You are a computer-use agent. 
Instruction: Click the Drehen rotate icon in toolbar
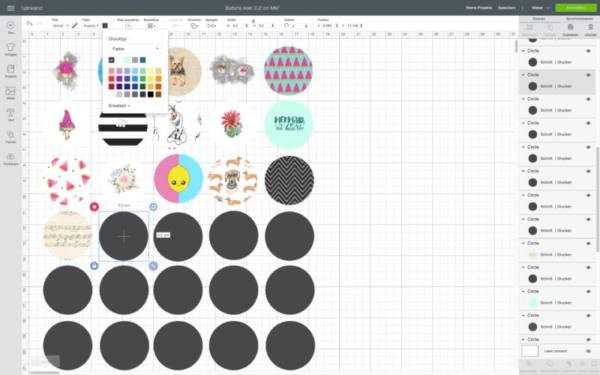tap(287, 26)
